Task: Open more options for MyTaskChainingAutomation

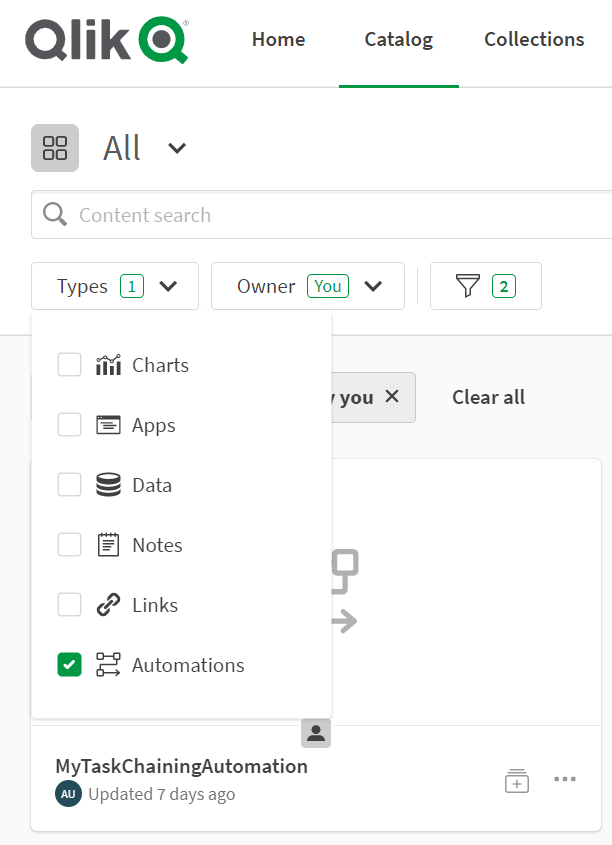Action: coord(565,780)
